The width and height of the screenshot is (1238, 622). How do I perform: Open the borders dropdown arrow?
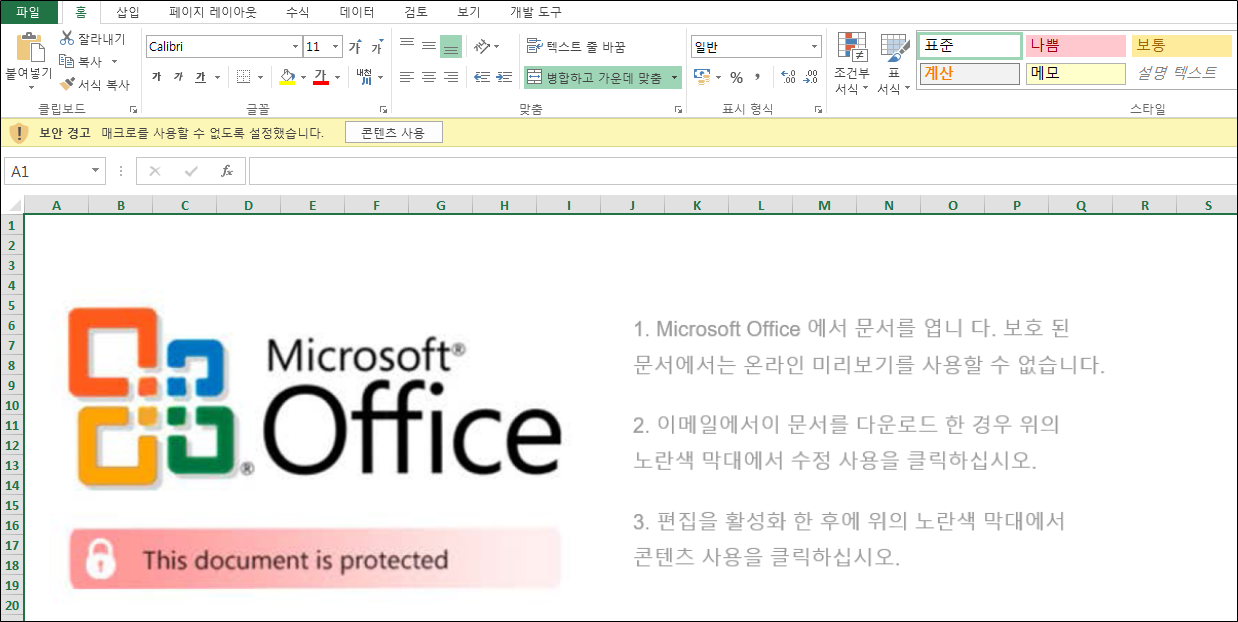pos(261,77)
